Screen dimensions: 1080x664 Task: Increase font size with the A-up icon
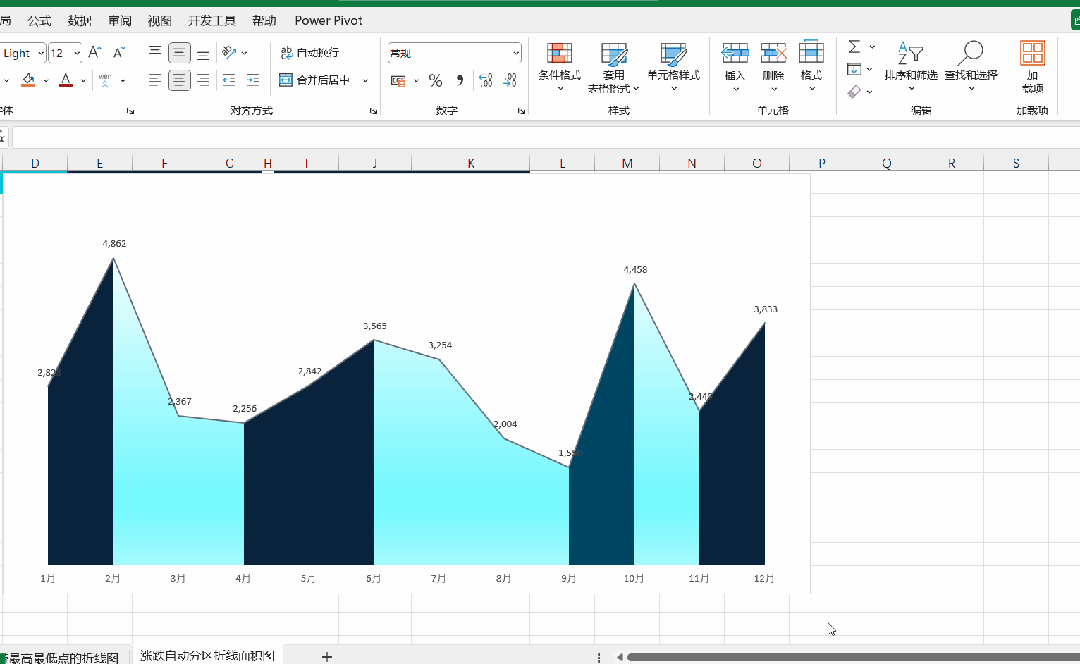coord(95,53)
